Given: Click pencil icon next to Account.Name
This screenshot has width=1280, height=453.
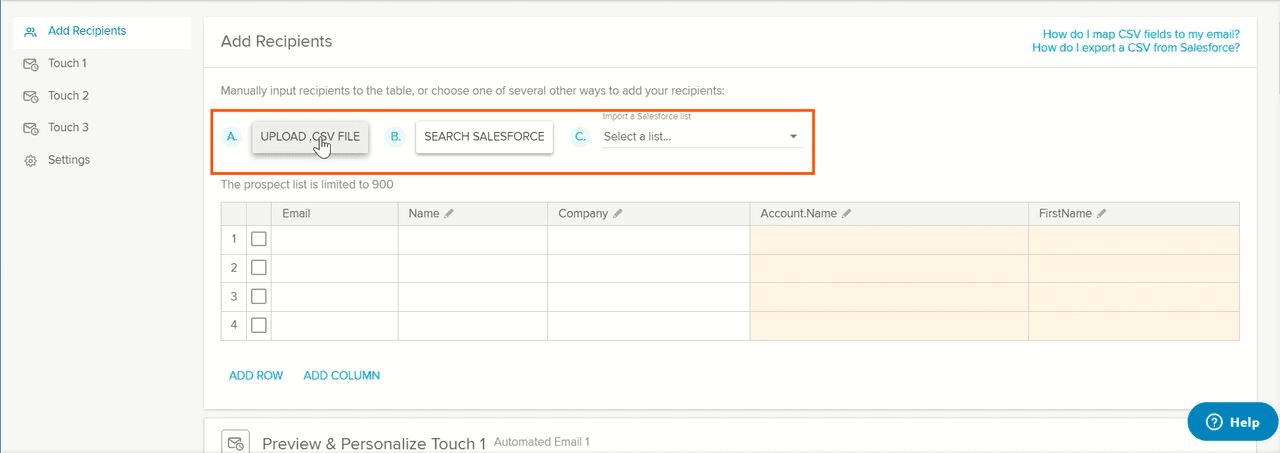Looking at the screenshot, I should coord(847,214).
